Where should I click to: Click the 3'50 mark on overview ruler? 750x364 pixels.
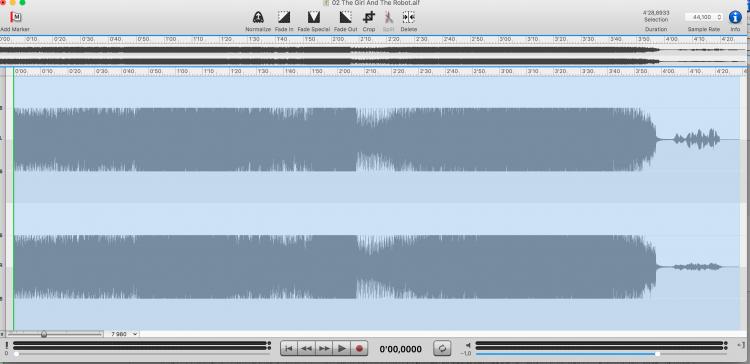click(644, 39)
